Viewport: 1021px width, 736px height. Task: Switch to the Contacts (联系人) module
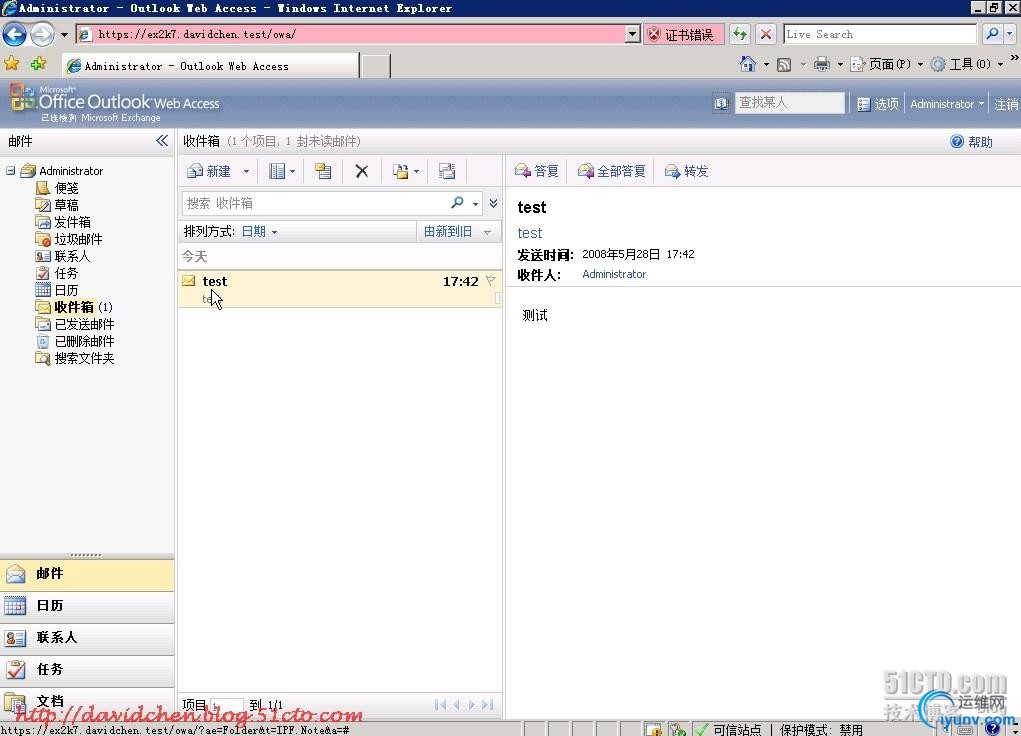point(87,638)
